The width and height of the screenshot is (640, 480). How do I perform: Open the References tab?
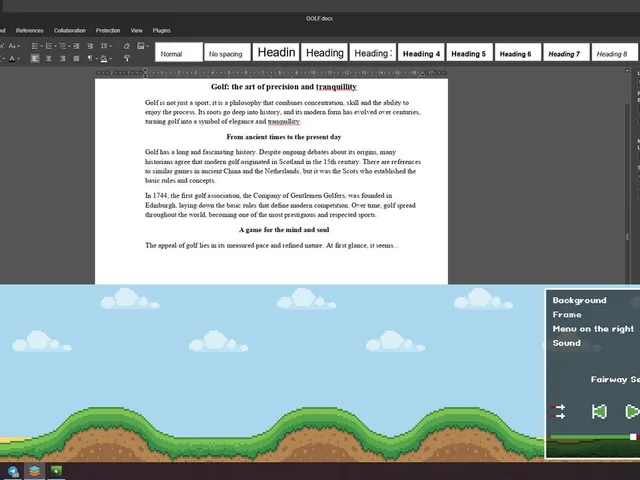click(x=29, y=31)
